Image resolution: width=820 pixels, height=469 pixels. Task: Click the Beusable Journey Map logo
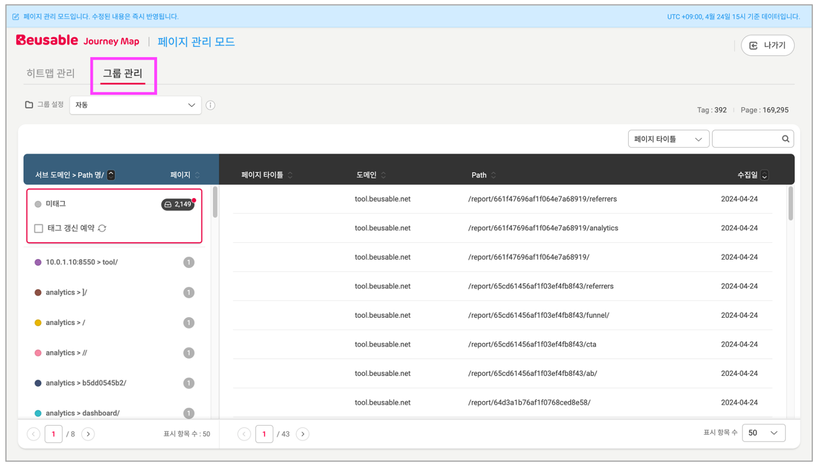click(77, 41)
